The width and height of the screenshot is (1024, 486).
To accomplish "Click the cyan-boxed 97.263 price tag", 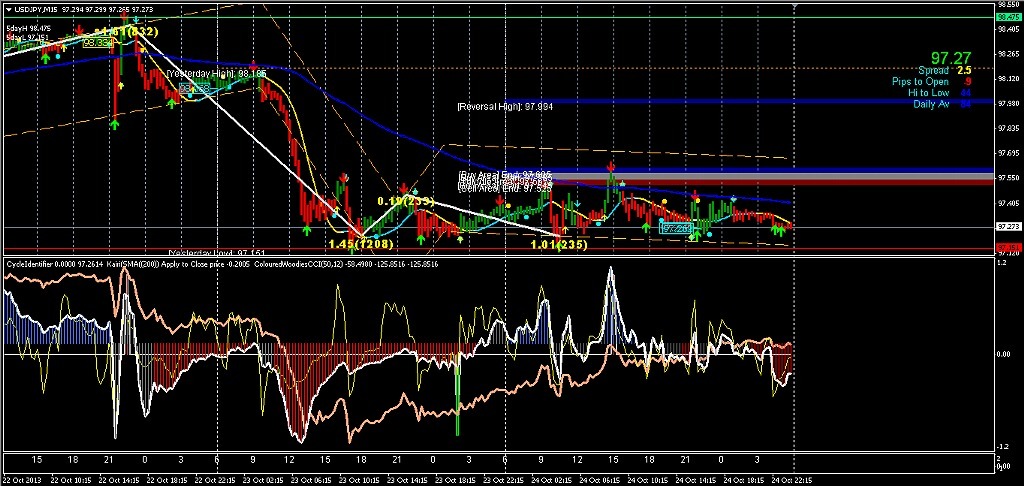I will (x=675, y=229).
